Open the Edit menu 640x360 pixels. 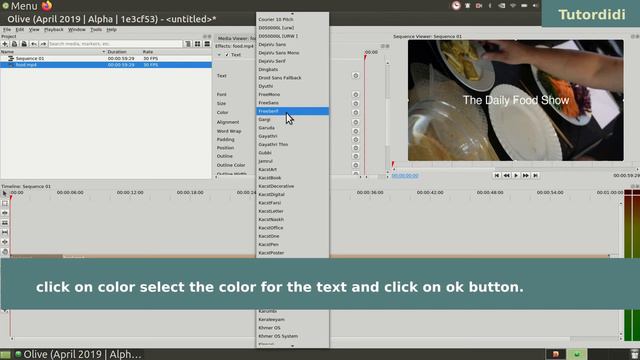coord(20,29)
